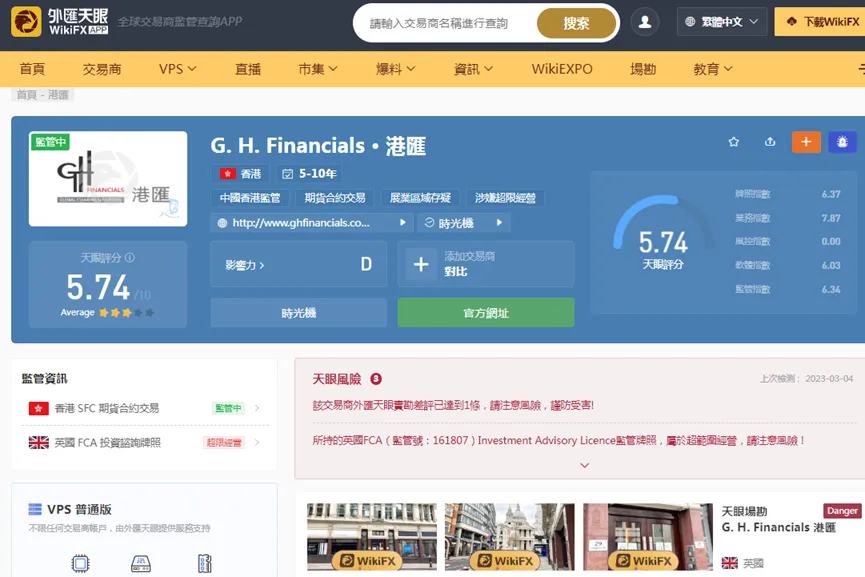Open 英國 FCA 投資諮詢牌照 row arrow

pyautogui.click(x=257, y=442)
